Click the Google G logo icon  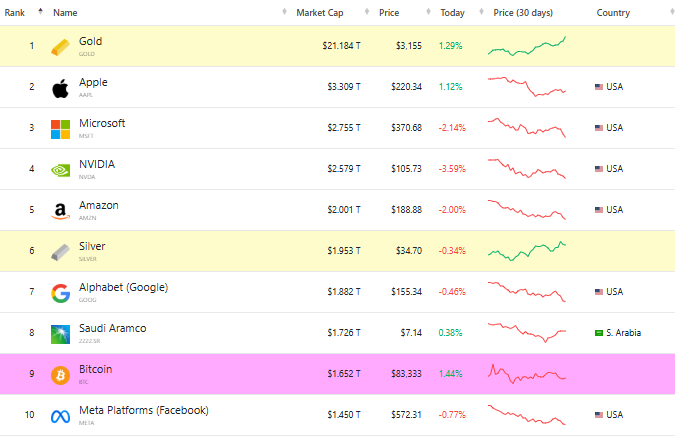click(60, 293)
